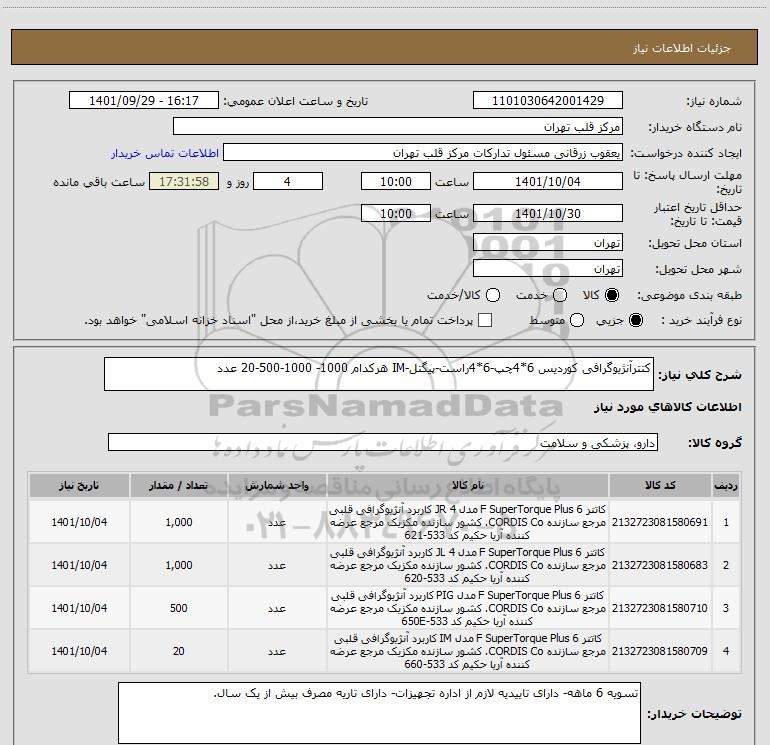Click the واحد شمارش column header

(x=277, y=485)
